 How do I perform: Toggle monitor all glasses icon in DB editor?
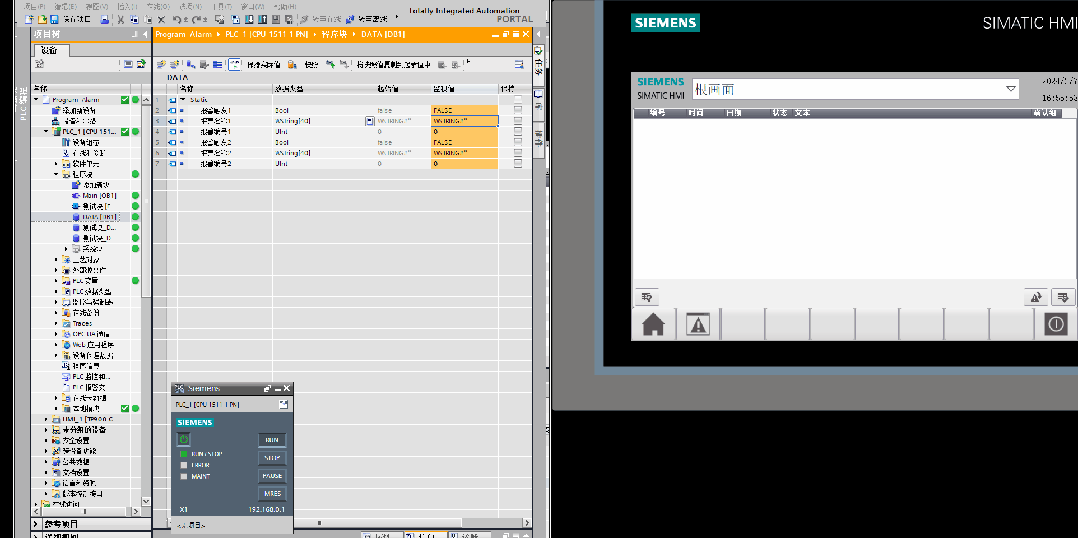click(234, 65)
